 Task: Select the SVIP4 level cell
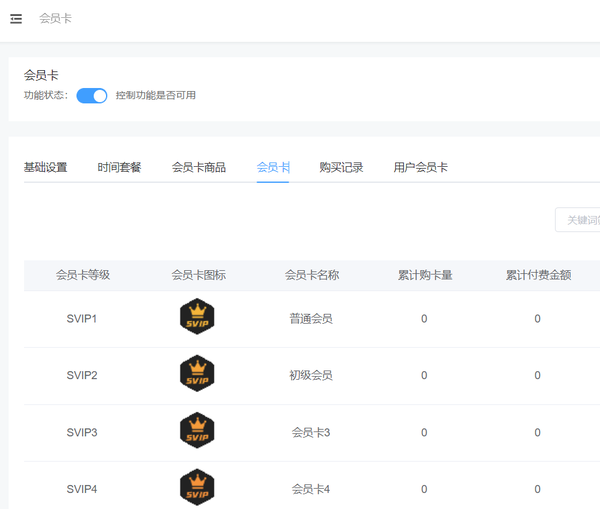(82, 489)
